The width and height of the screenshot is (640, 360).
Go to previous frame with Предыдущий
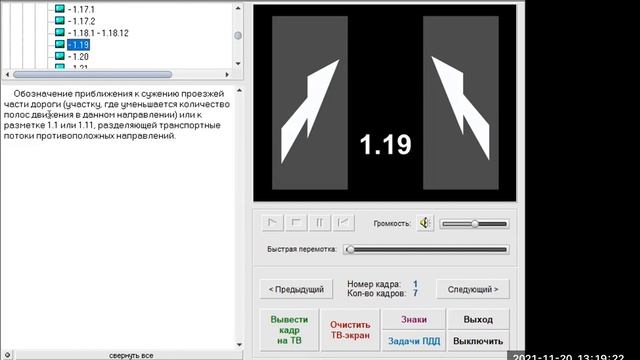[x=296, y=289]
